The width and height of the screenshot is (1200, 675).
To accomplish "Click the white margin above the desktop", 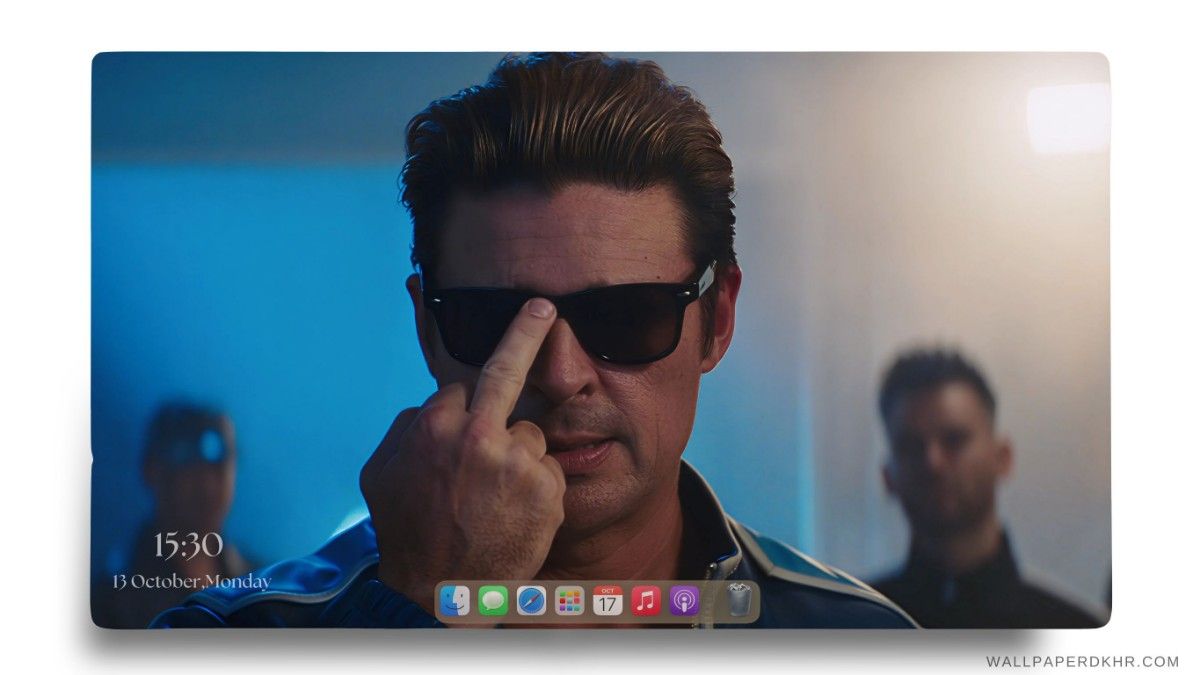I will coord(600,25).
